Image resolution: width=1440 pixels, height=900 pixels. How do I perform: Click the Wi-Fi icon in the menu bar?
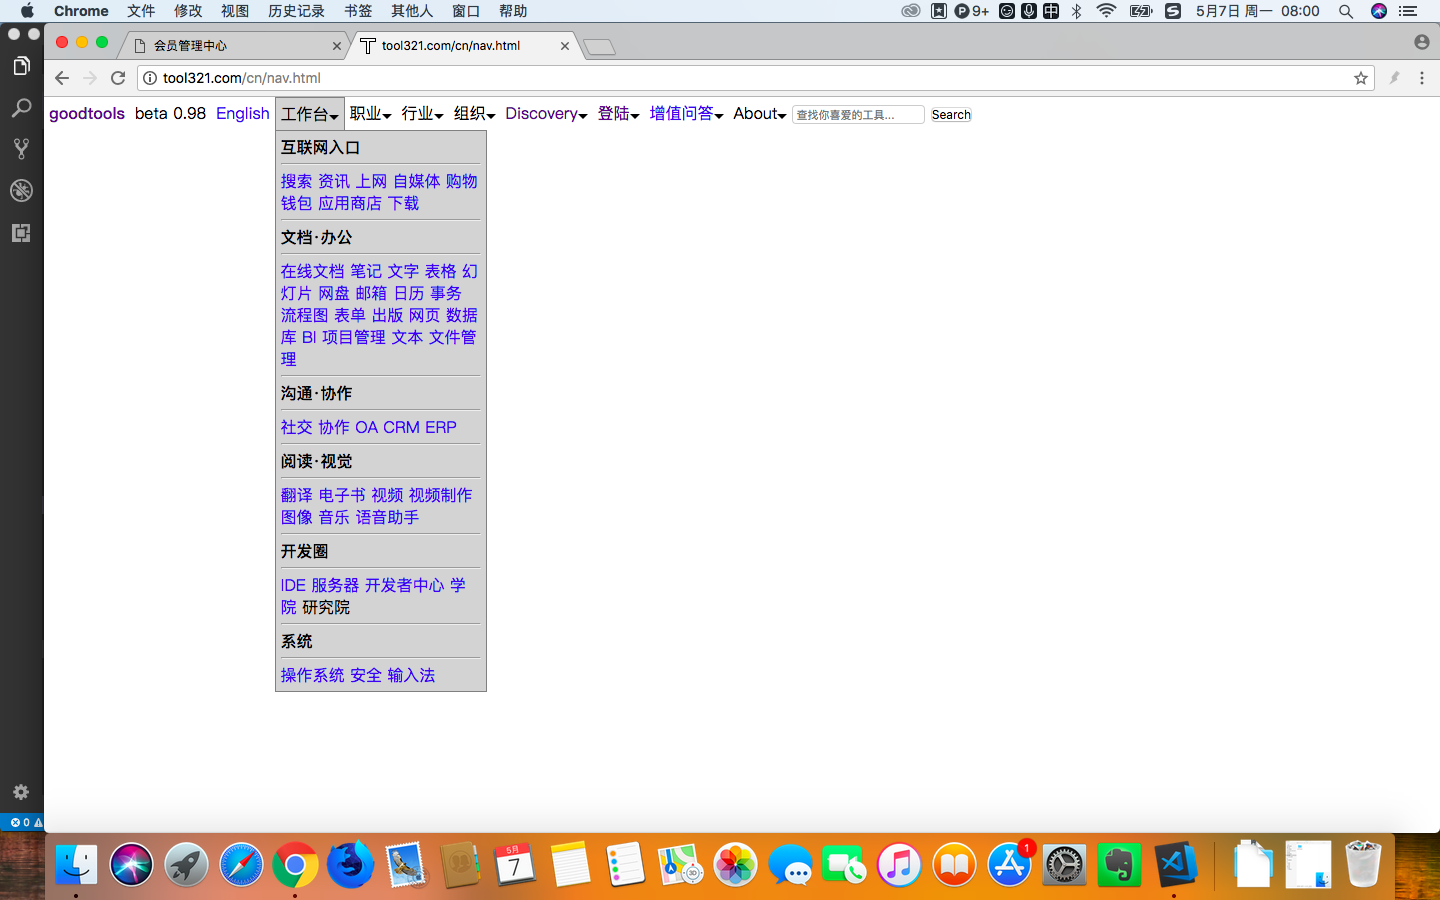[x=1105, y=11]
